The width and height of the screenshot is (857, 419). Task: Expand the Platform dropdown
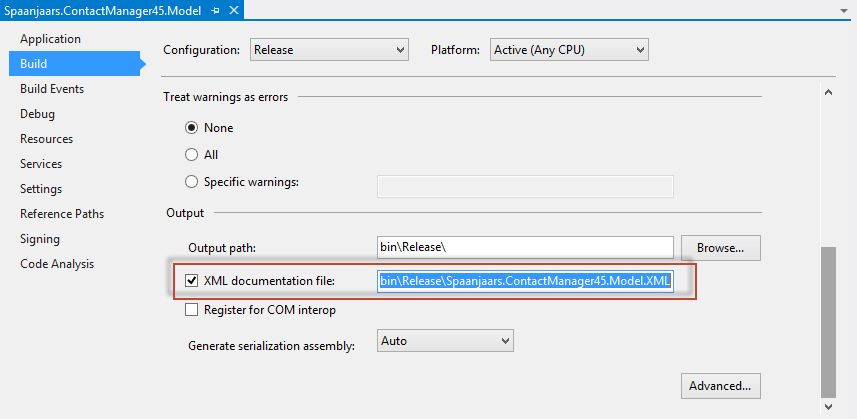coord(568,49)
